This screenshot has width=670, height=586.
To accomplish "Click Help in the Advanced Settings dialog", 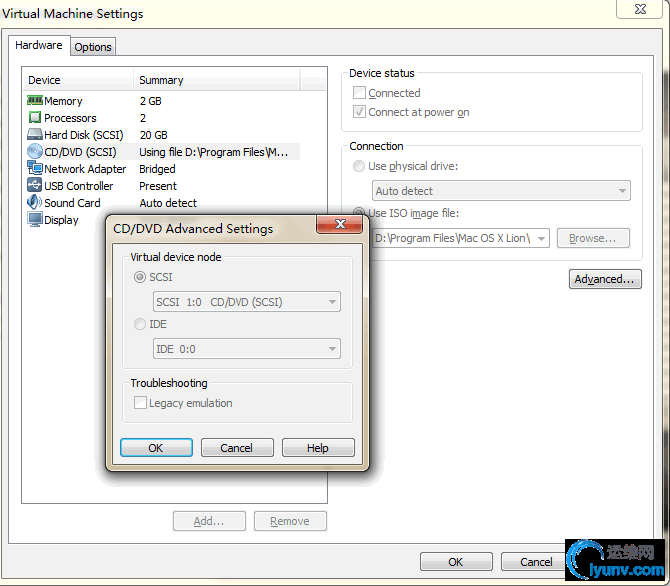I will pyautogui.click(x=318, y=448).
